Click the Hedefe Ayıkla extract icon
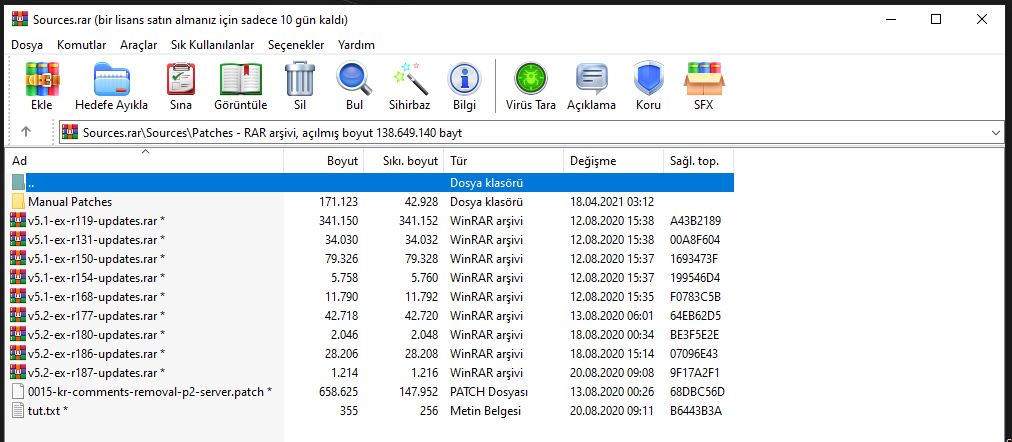 tap(112, 79)
